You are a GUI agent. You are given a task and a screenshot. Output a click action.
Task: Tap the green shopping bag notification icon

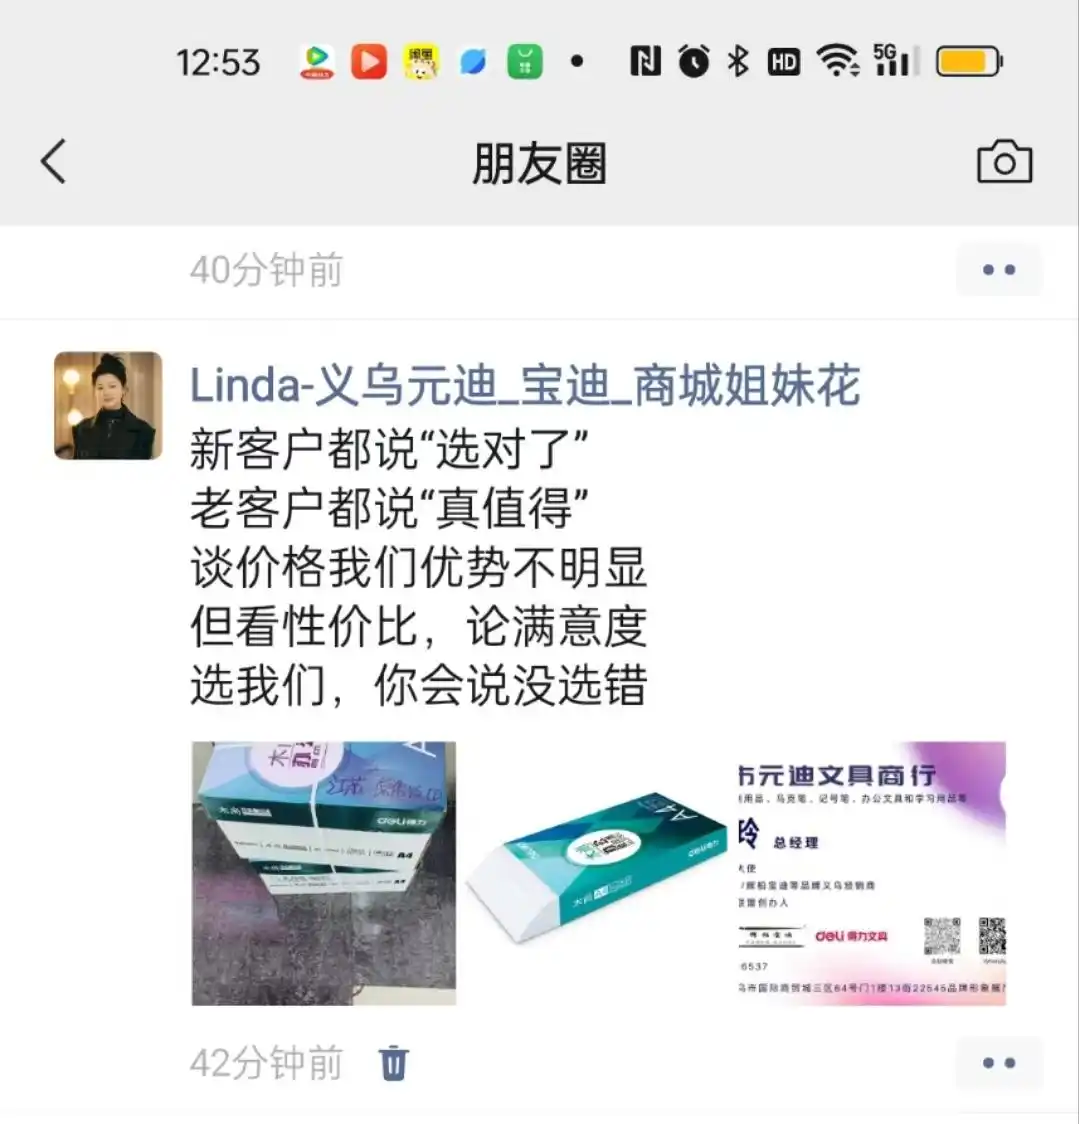[525, 61]
